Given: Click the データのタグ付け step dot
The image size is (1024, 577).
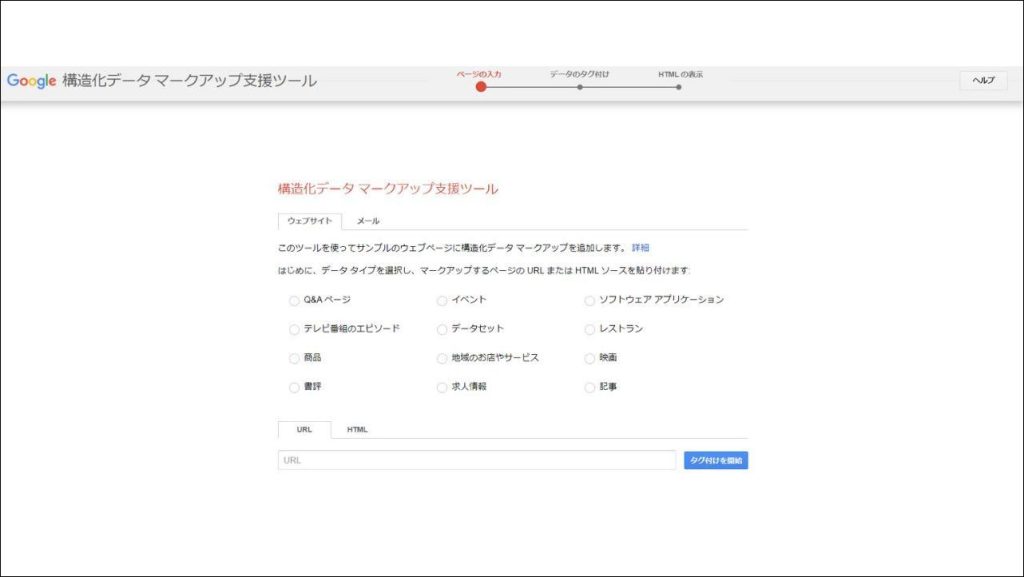Looking at the screenshot, I should pos(579,87).
